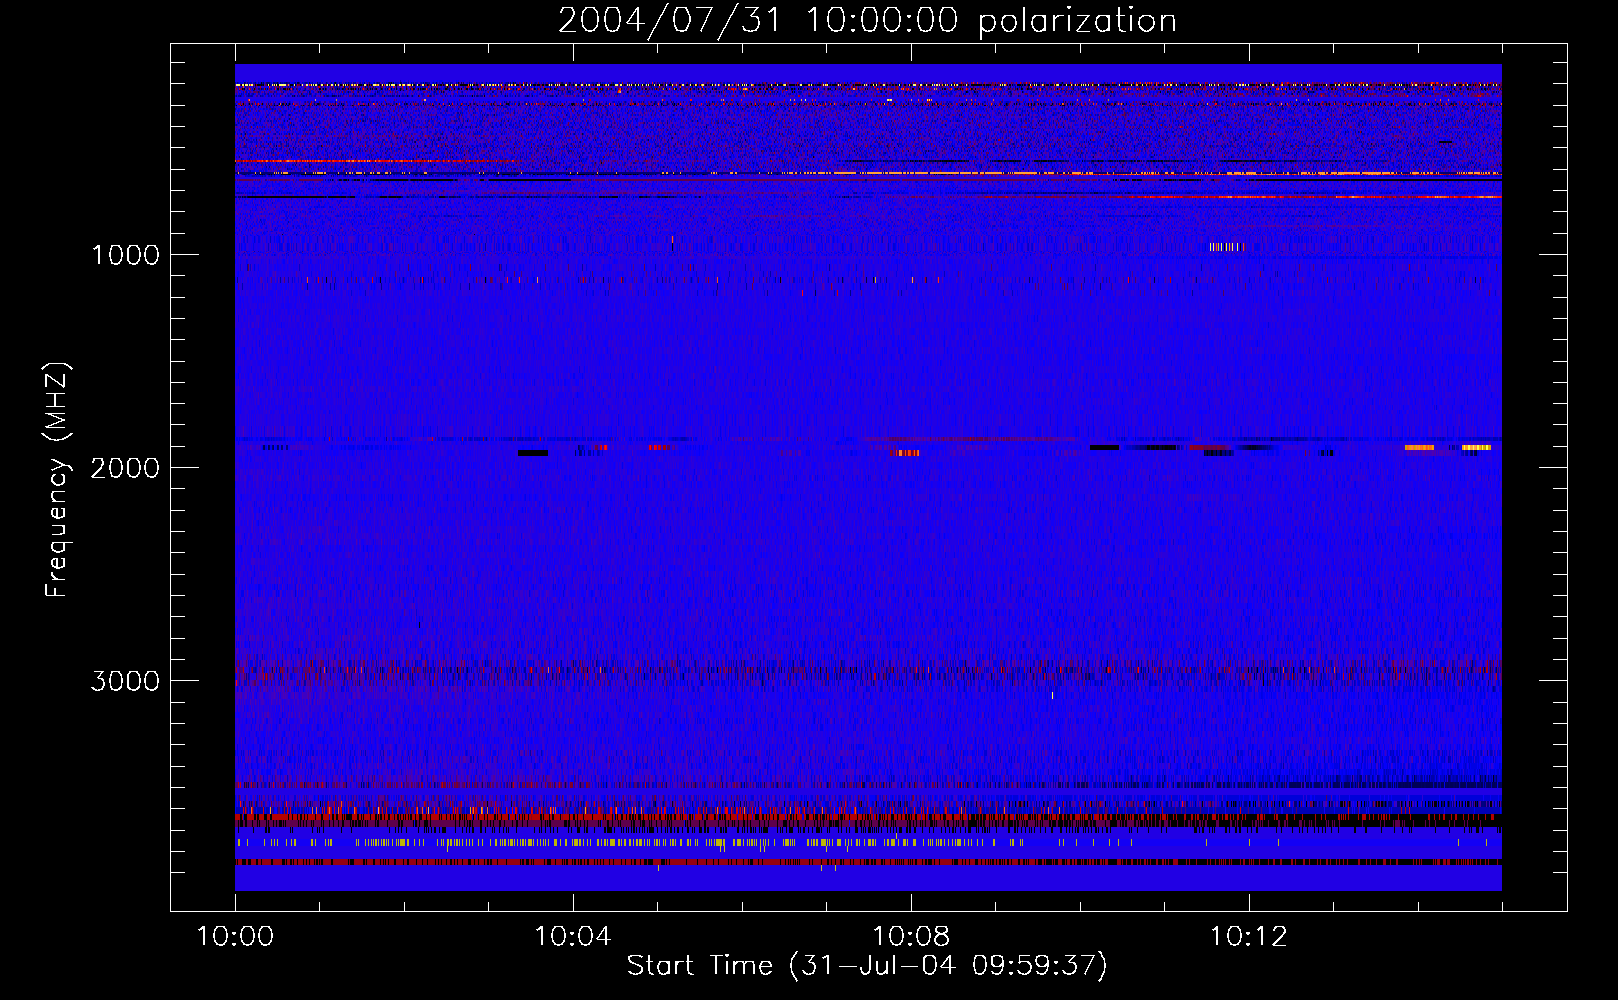Click the '10:12' time tick label
The height and width of the screenshot is (1000, 1618).
1248,937
